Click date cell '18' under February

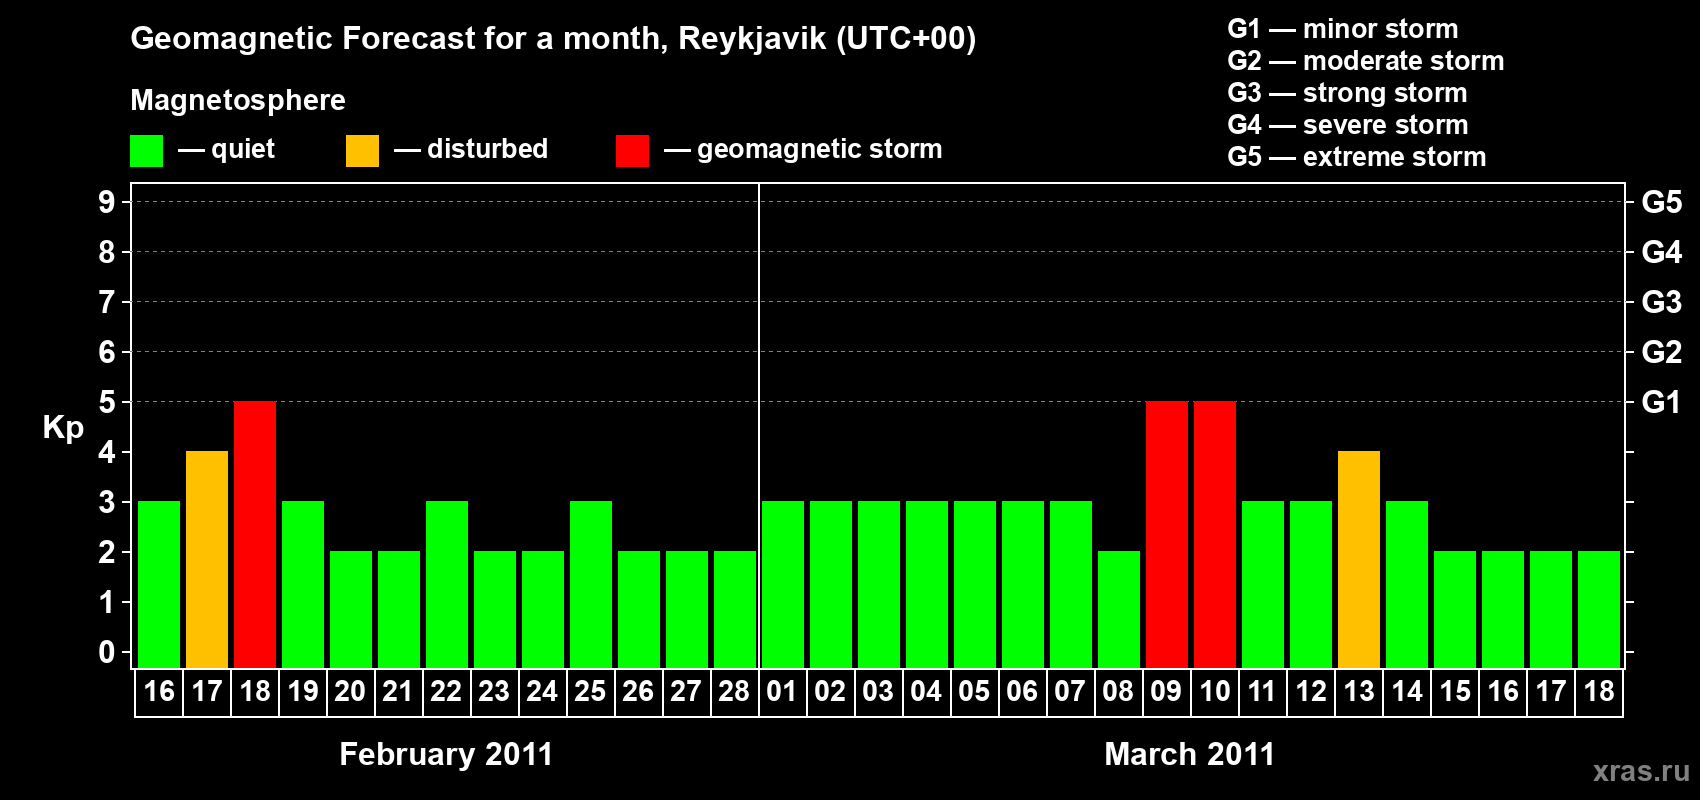pos(255,692)
